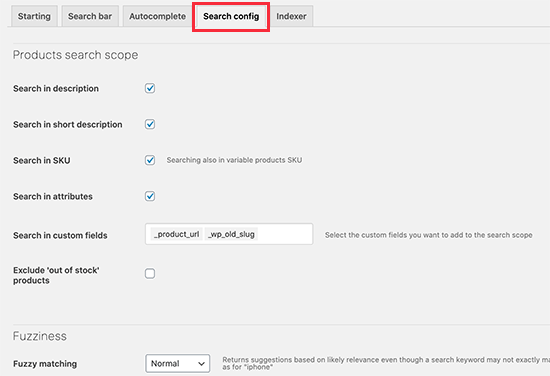Screen dimensions: 550x376
Task: Click the Fuzzy matching dropdown chevron arrow
Action: coord(201,364)
